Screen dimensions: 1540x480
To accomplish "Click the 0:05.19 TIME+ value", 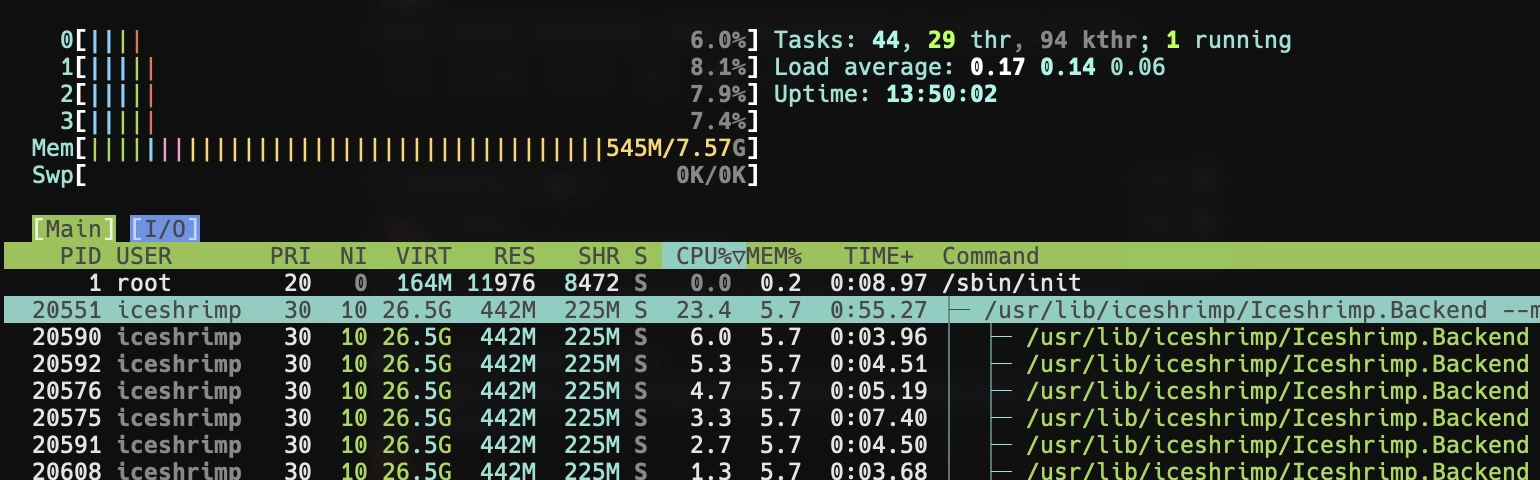I will (879, 391).
